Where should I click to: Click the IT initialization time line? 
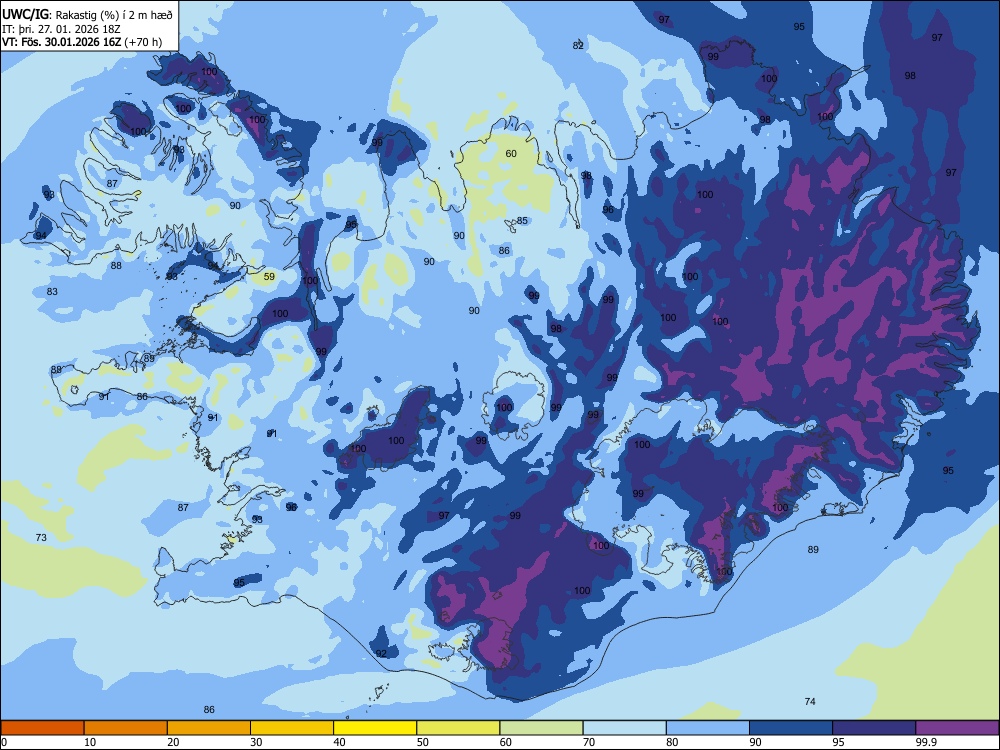[x=62, y=29]
